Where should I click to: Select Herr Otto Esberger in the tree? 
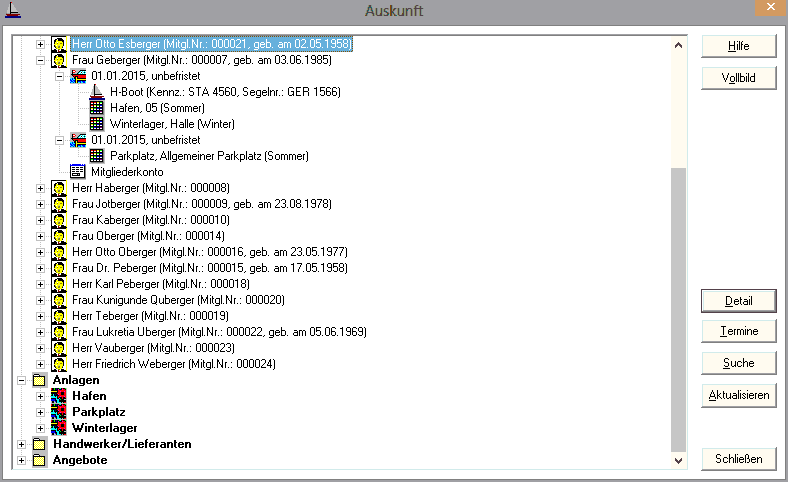coord(212,44)
